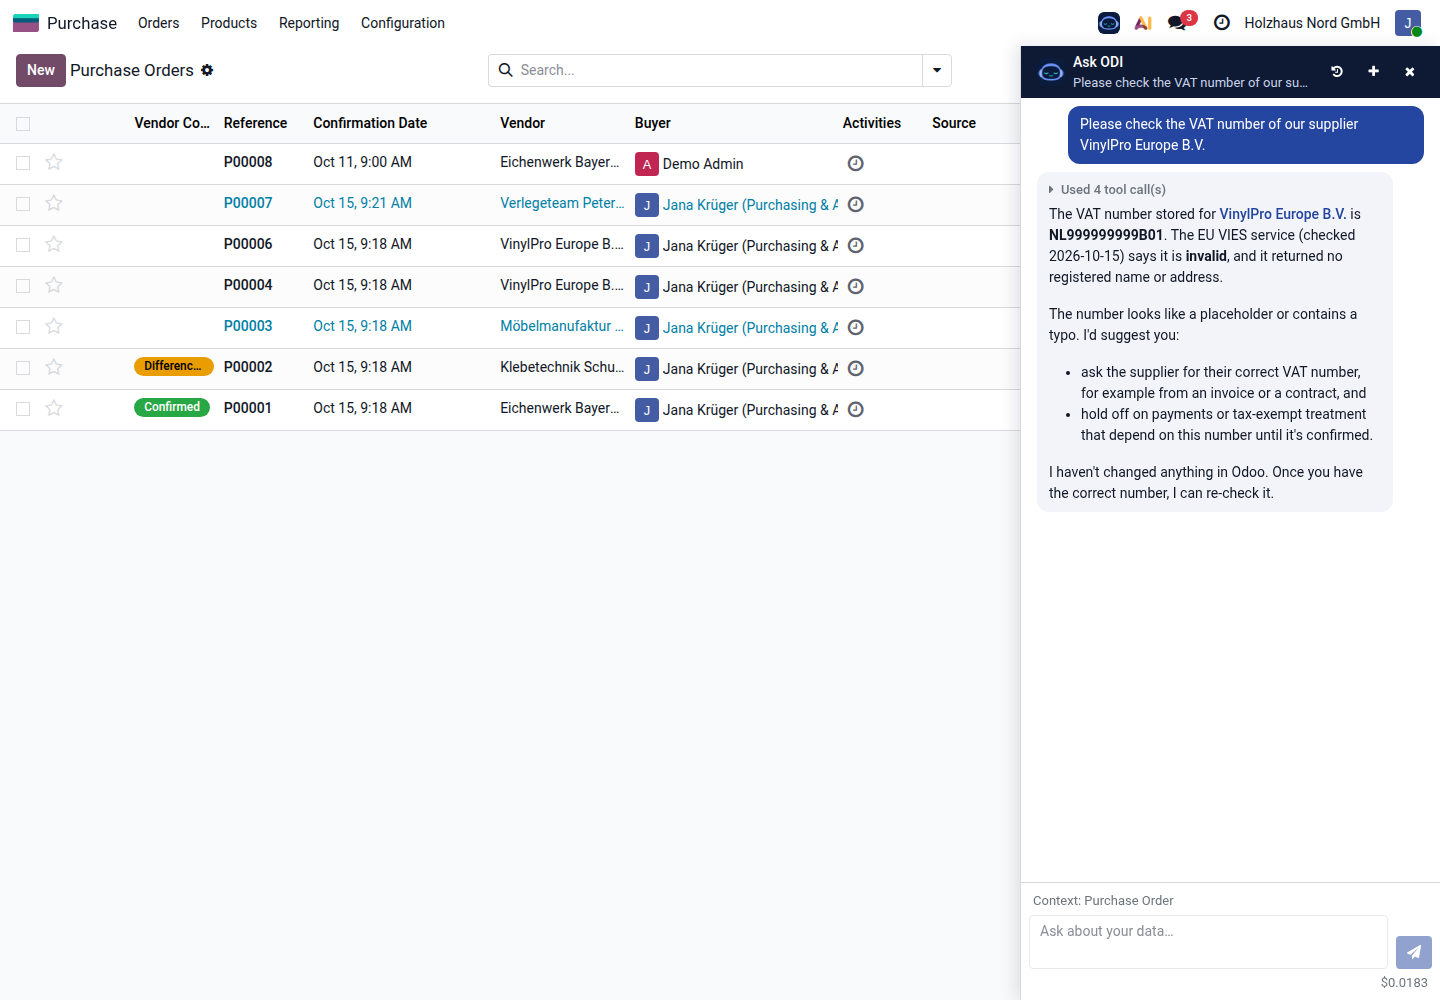The width and height of the screenshot is (1440, 1000).
Task: Select all purchase orders with header checkbox
Action: pos(23,124)
